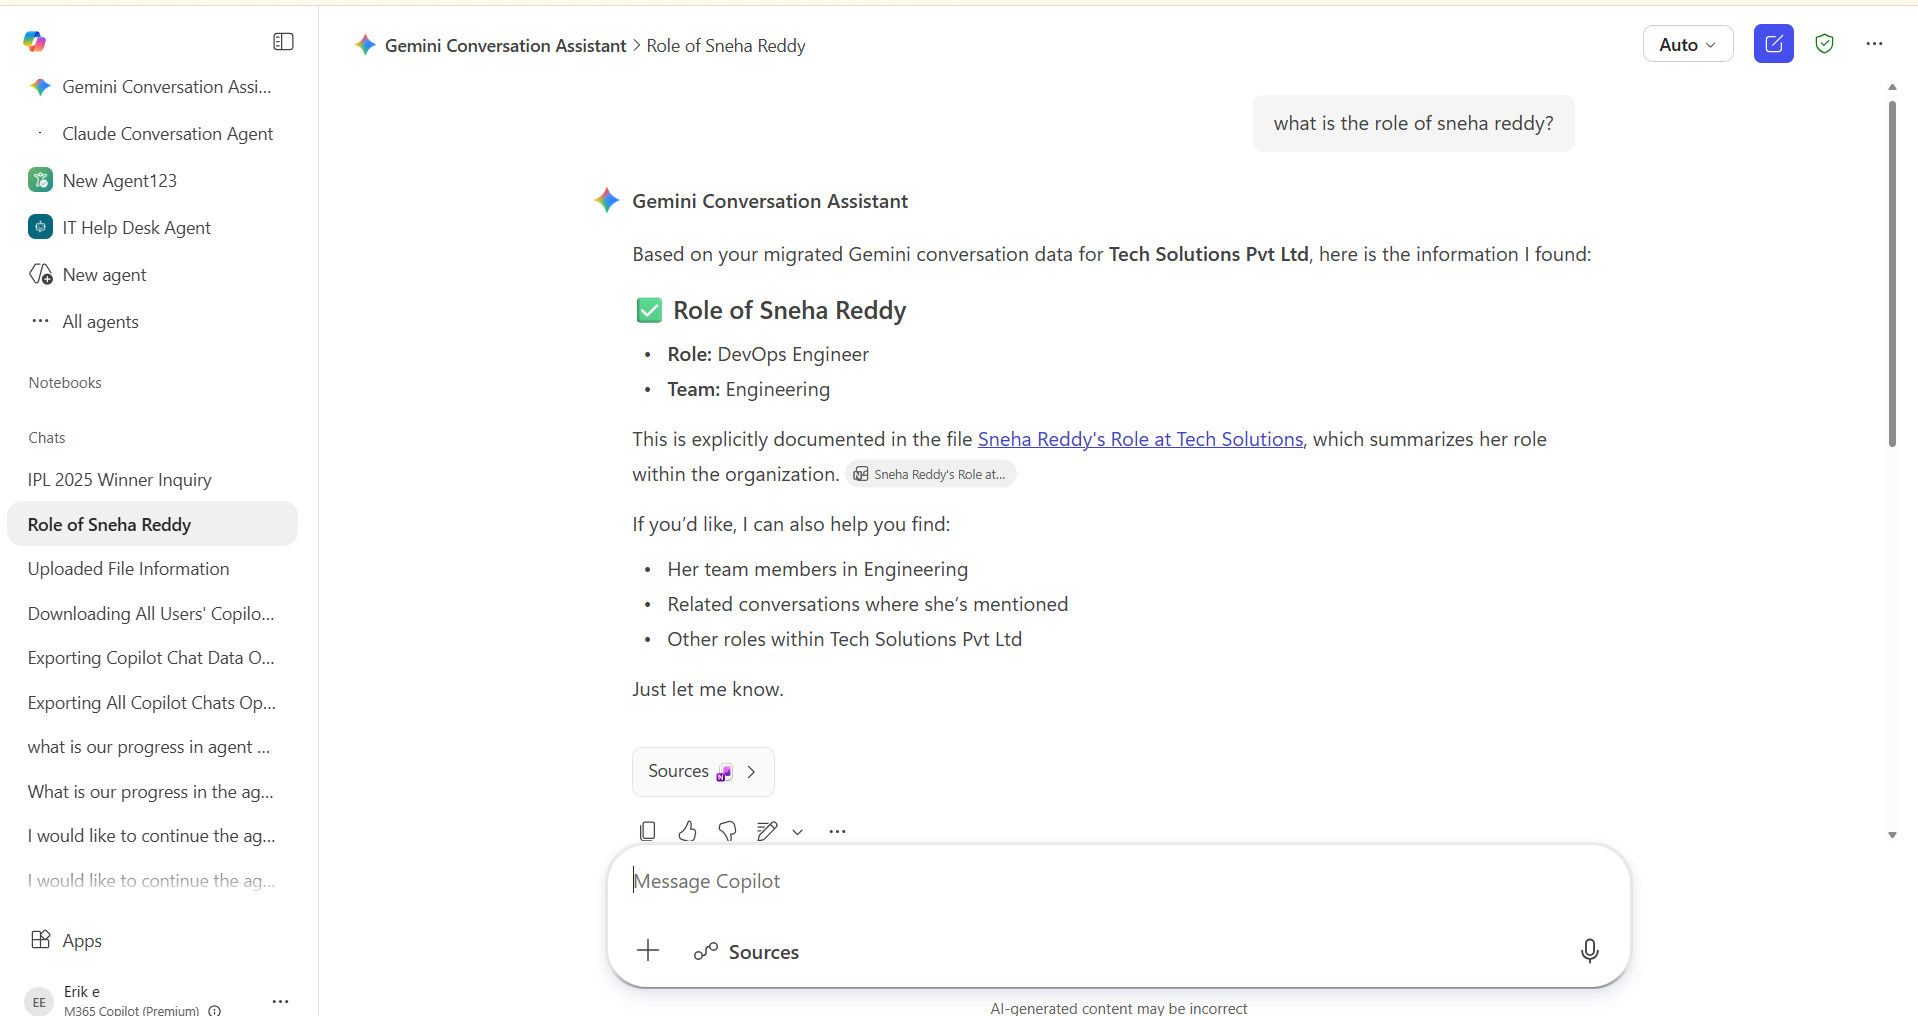Click 'Role: DevOps Engineer' text
Viewport: 1918px width, 1016px height.
point(768,354)
